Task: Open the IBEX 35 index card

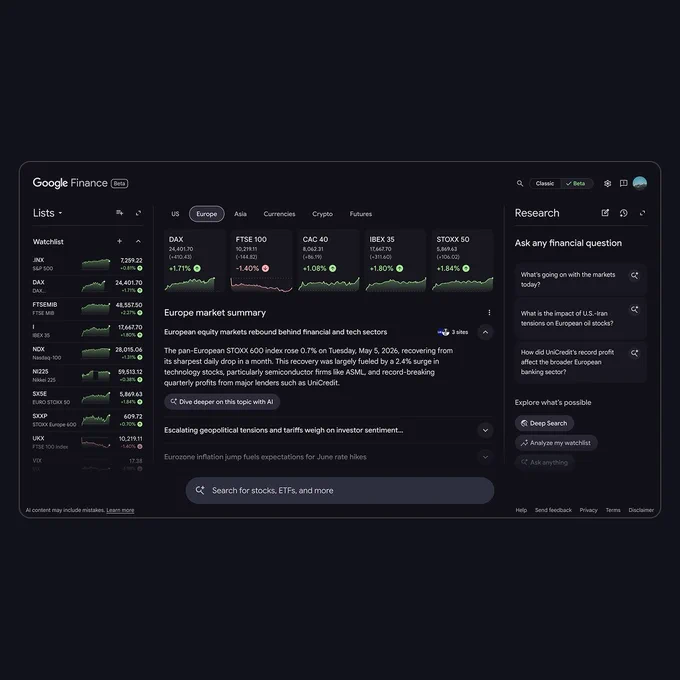Action: coord(396,261)
